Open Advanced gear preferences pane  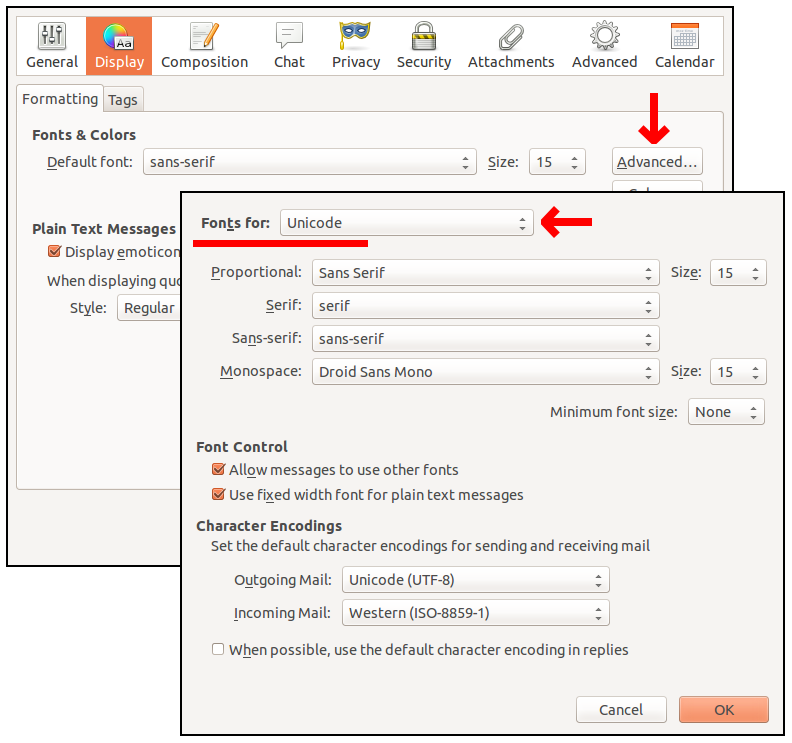tap(604, 46)
